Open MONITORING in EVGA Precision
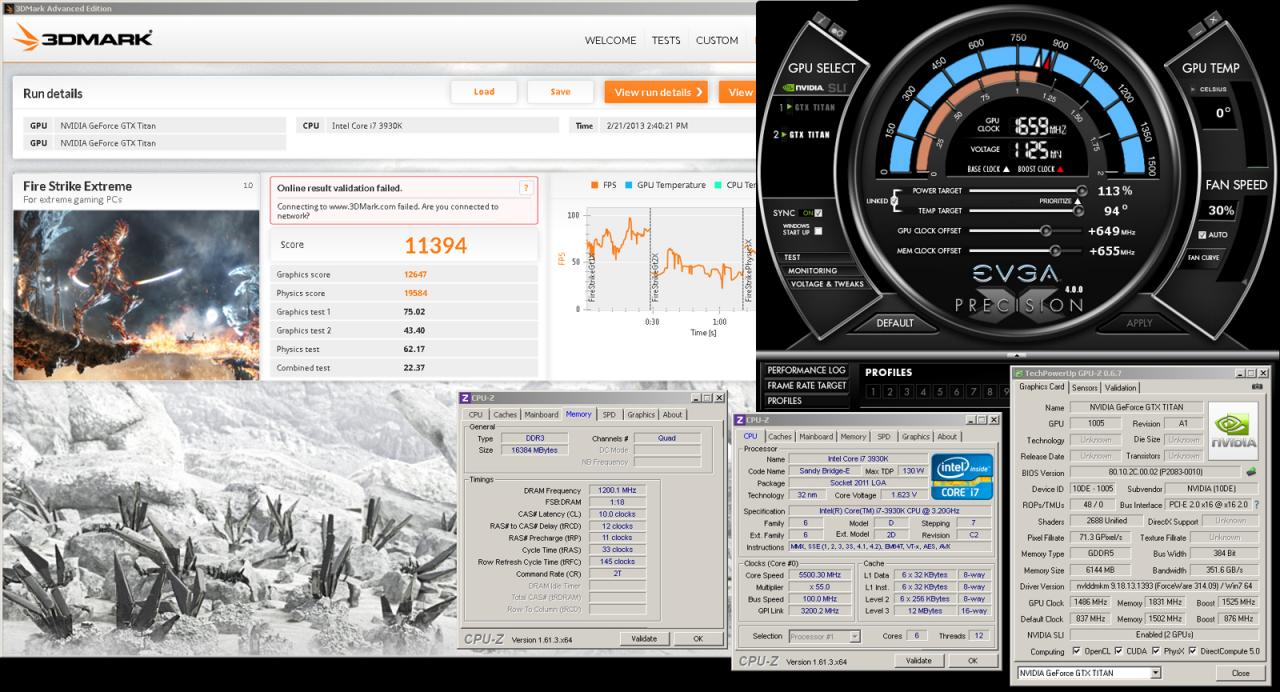The image size is (1280, 692). [812, 270]
